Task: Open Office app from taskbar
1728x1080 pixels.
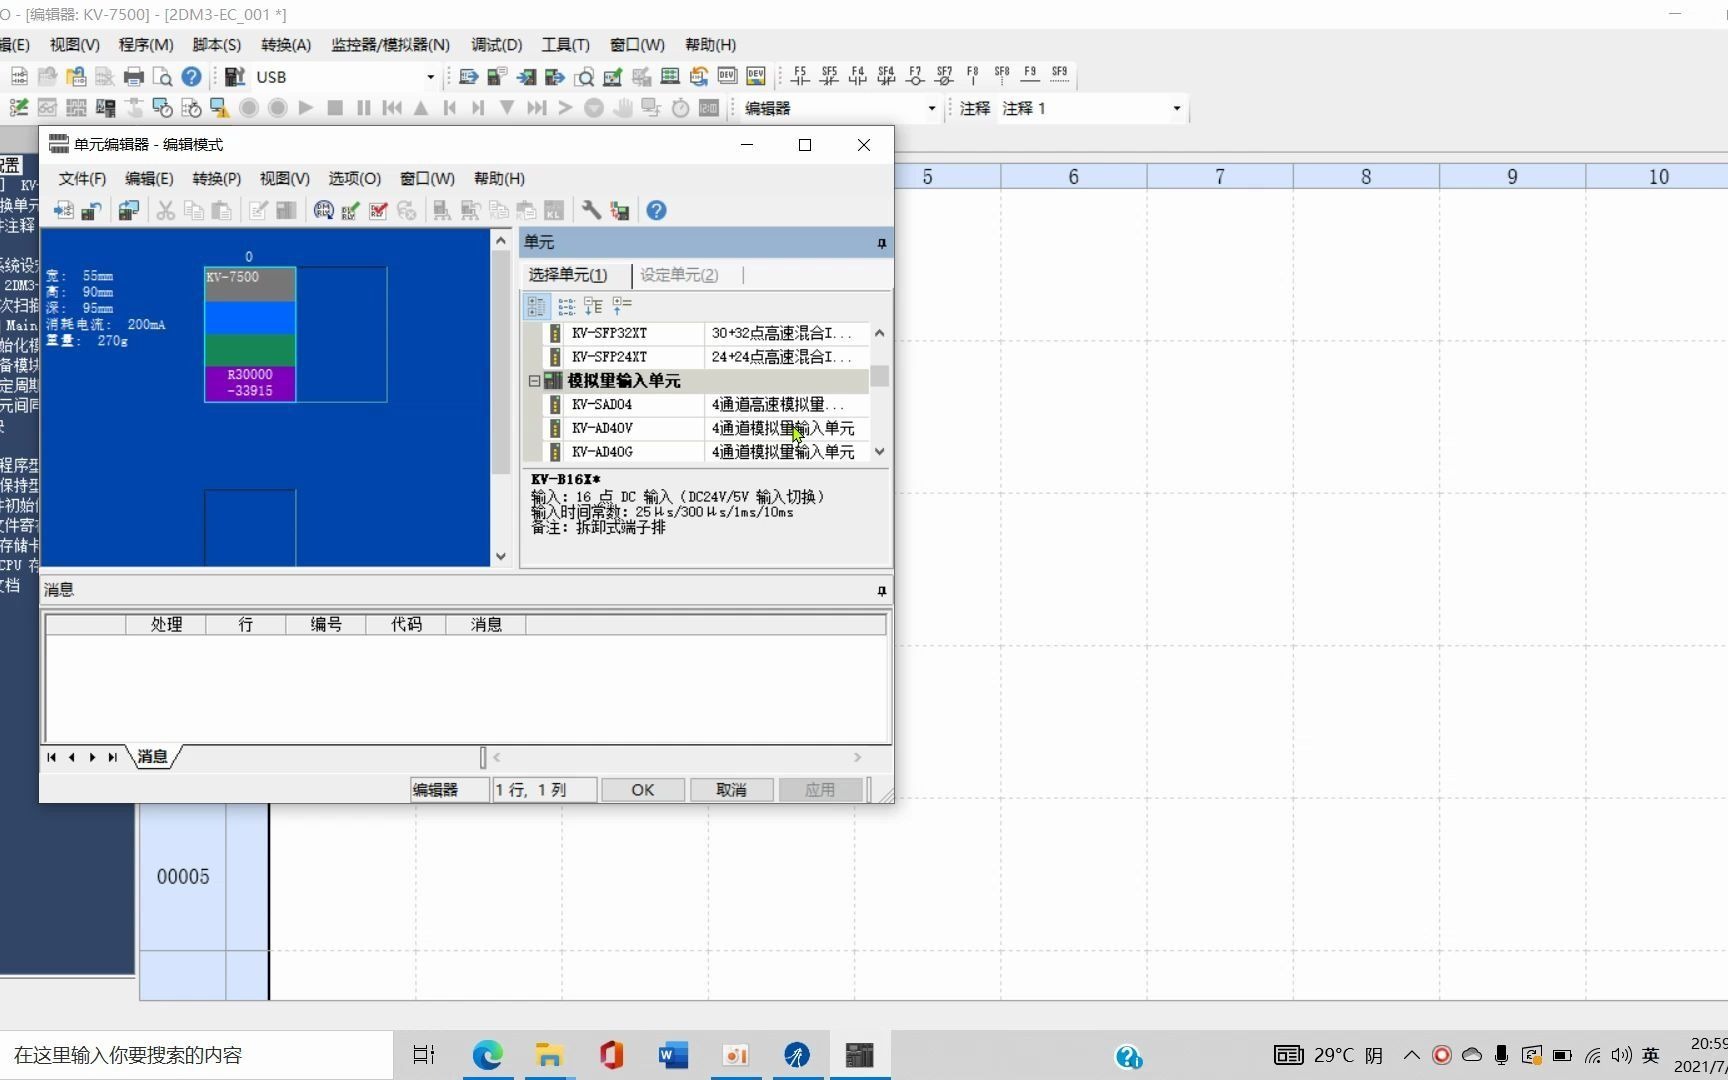Action: click(611, 1055)
